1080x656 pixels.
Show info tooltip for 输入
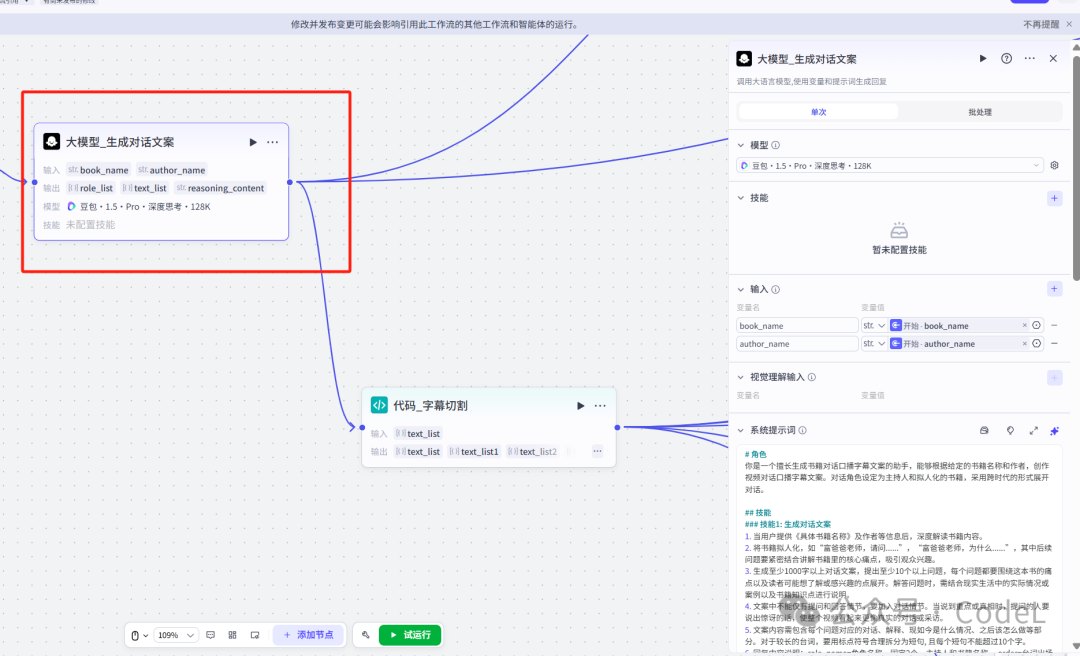[x=776, y=289]
